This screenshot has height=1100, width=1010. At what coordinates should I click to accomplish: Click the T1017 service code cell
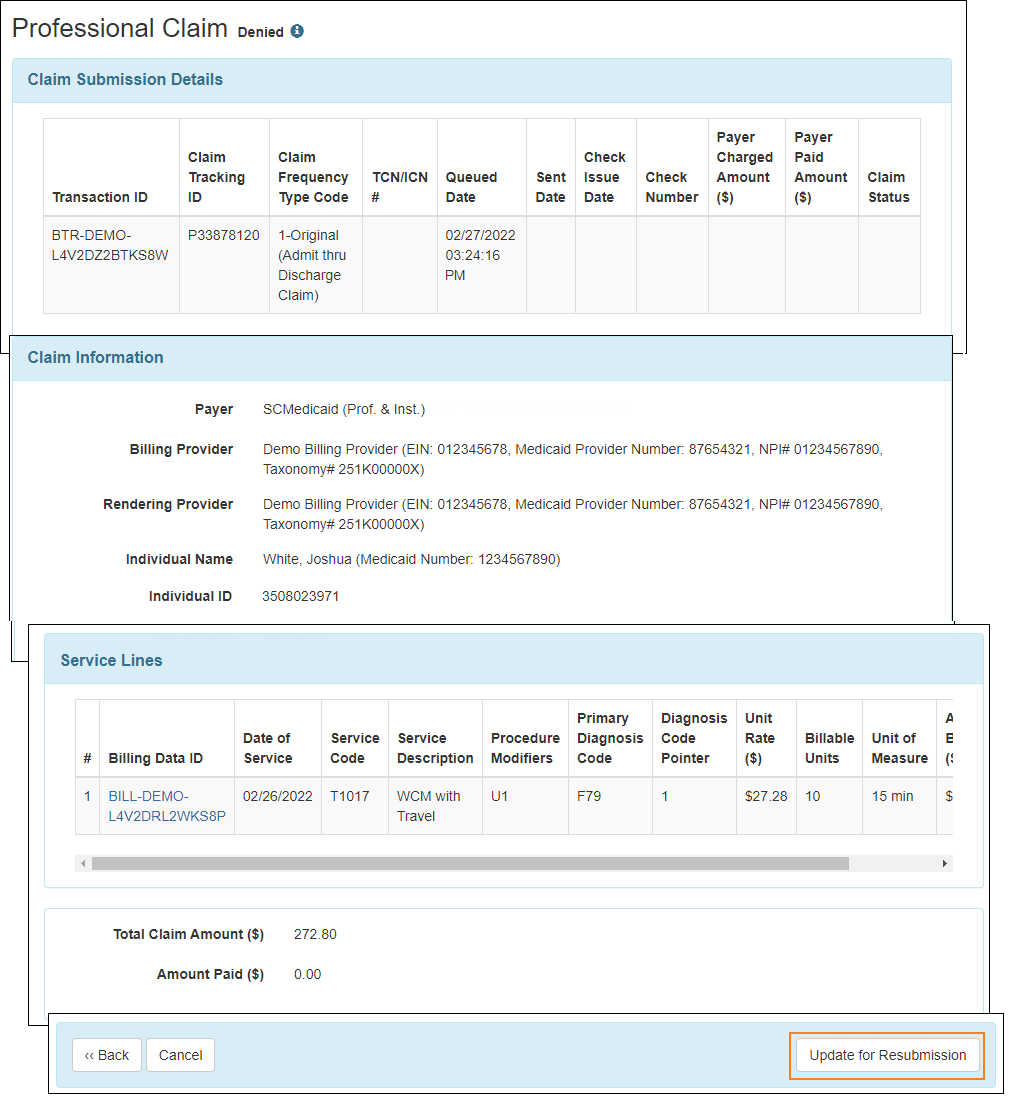347,797
